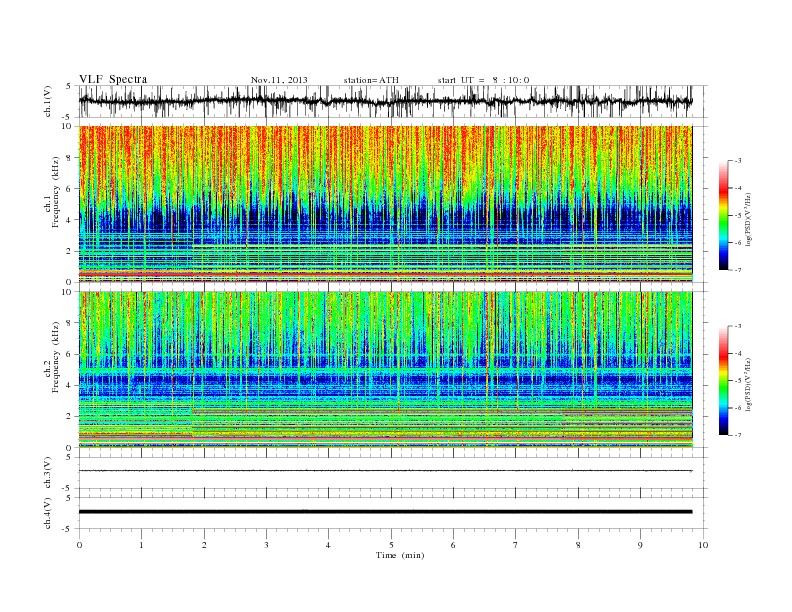This screenshot has height=612, width=792.
Task: Click the time axis tick label "4"
Action: pyautogui.click(x=329, y=545)
